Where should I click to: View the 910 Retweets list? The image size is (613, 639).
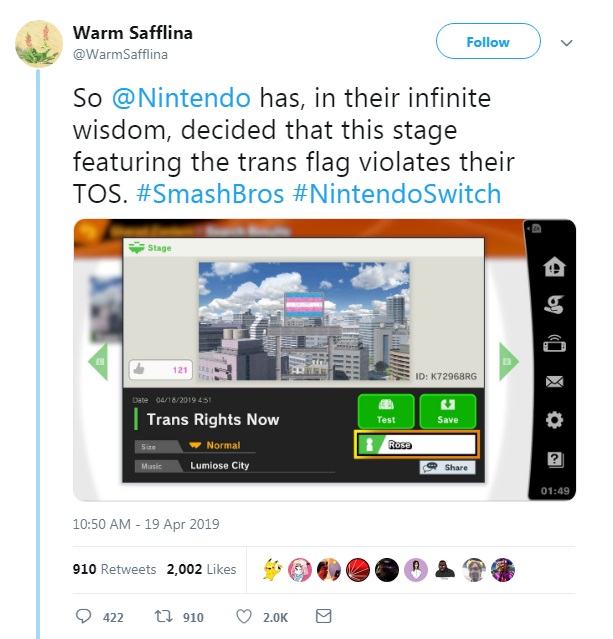coord(115,569)
